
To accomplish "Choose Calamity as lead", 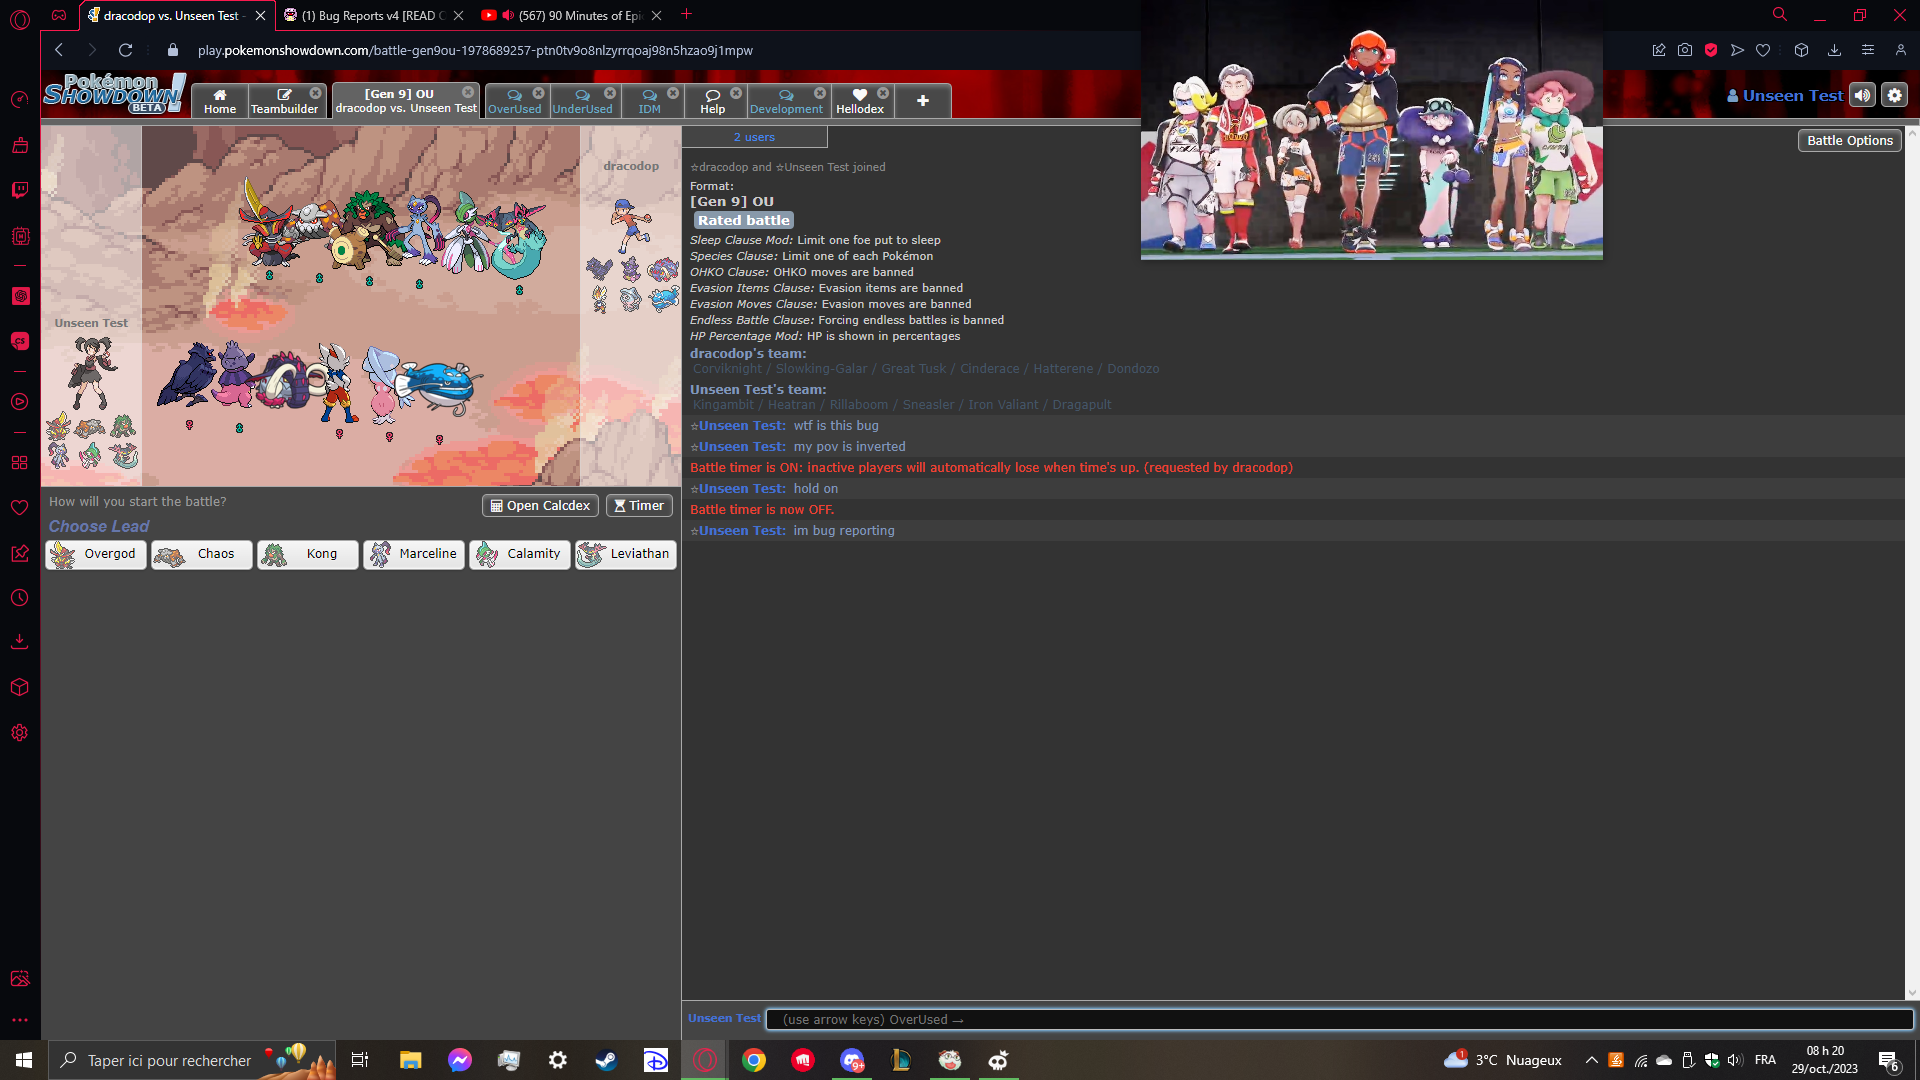I will pos(520,554).
